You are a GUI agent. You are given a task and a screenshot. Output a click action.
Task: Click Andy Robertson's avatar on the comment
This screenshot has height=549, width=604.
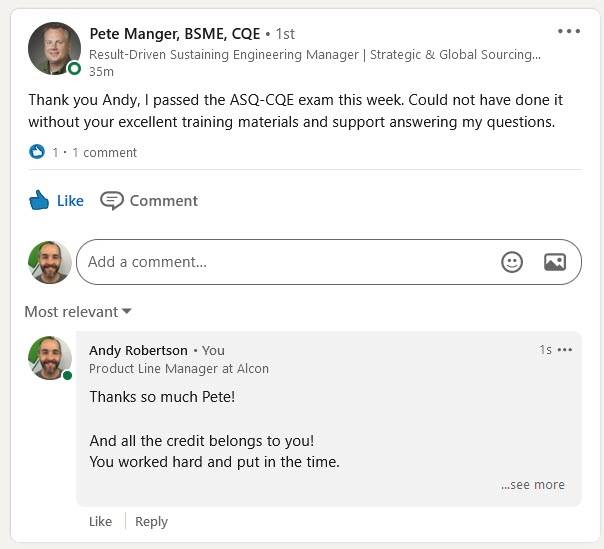(49, 358)
